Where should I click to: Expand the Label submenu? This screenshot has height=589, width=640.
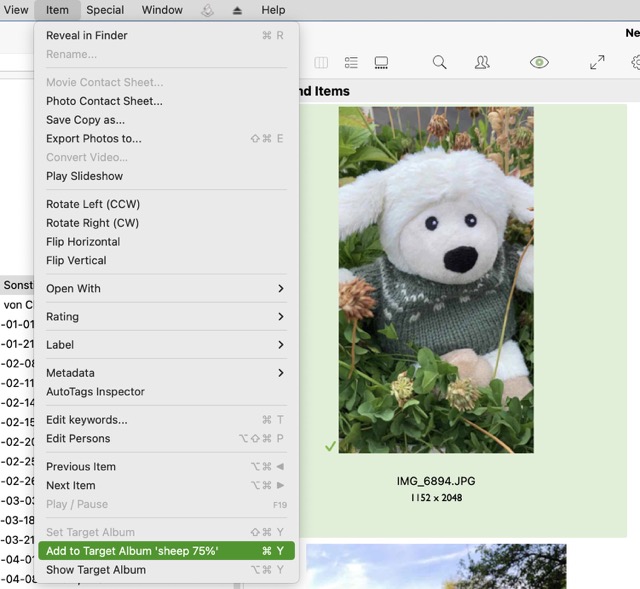166,344
